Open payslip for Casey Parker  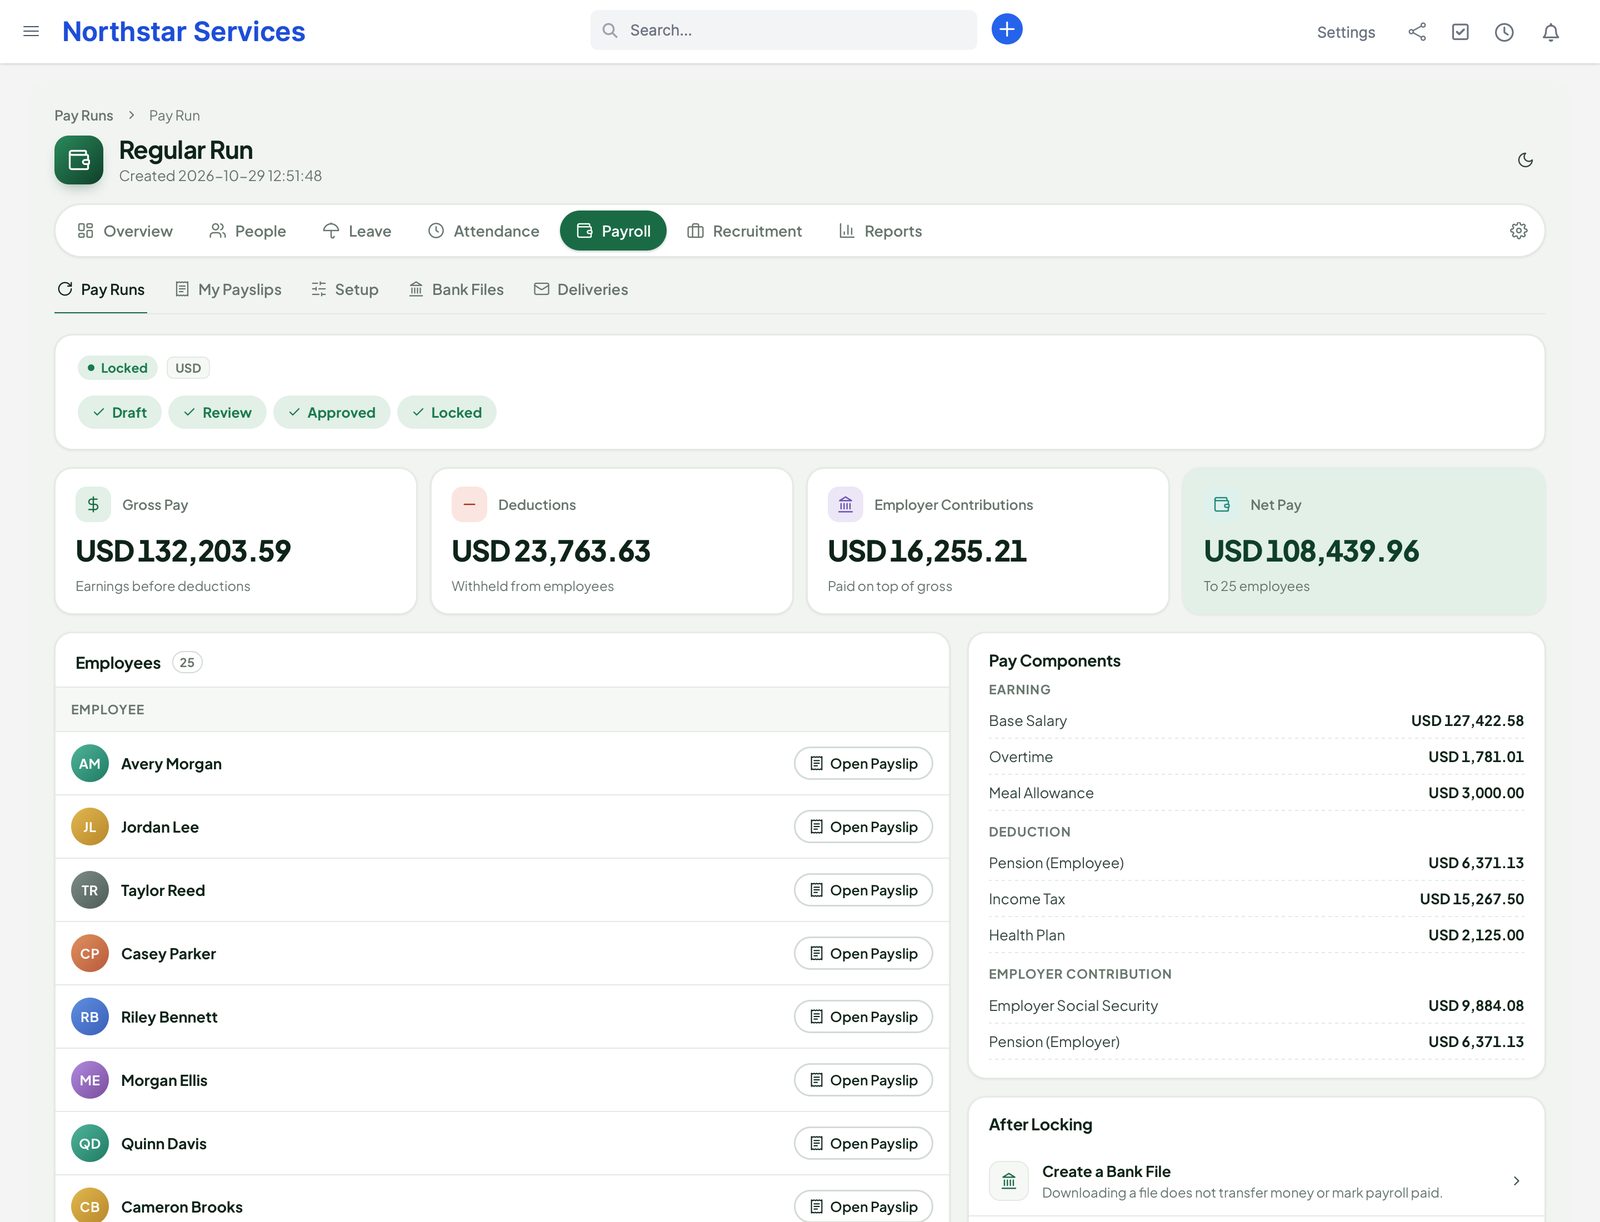pos(864,954)
